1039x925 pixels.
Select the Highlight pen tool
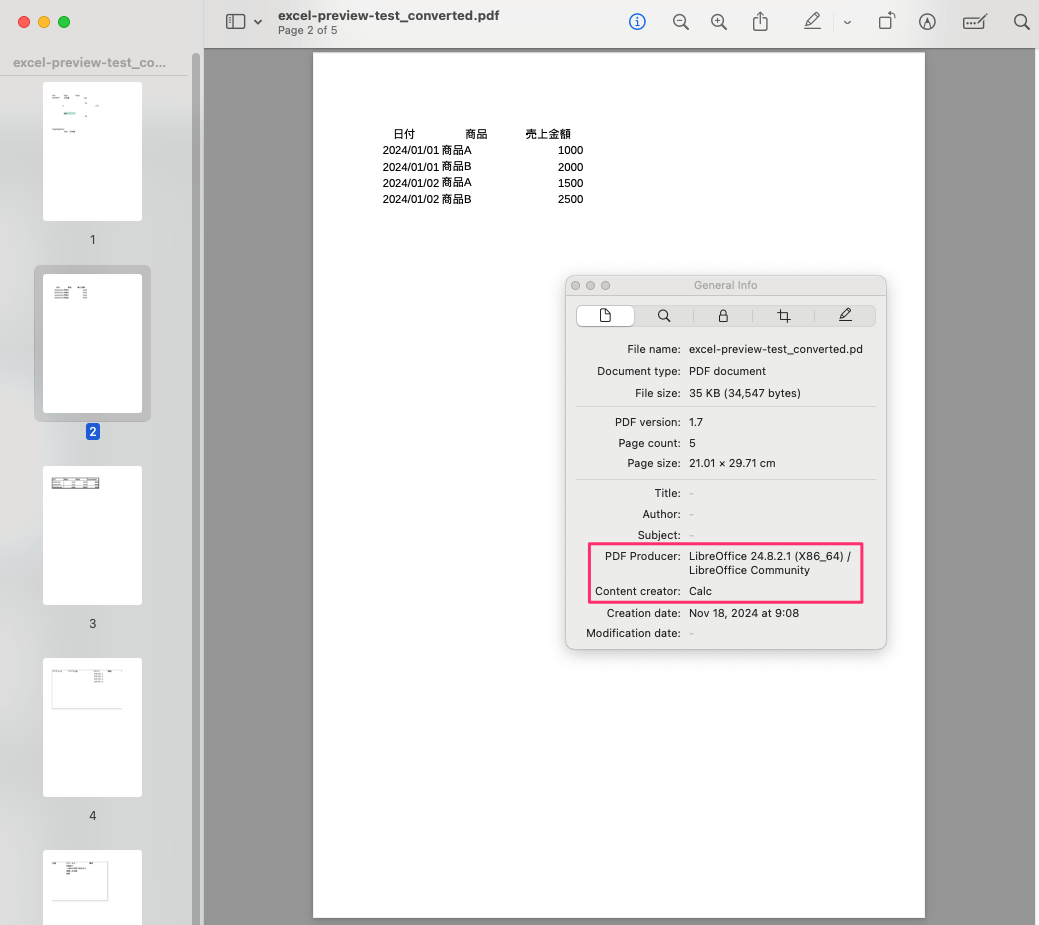[812, 21]
